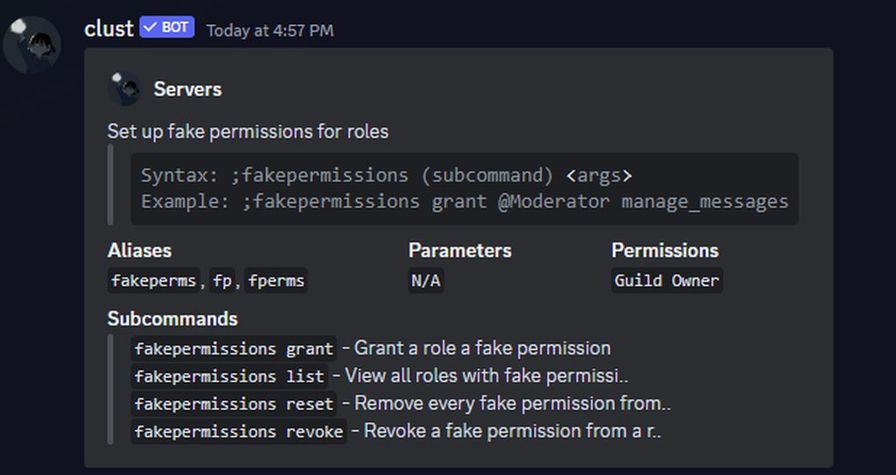Click the Syntax line in the code block
This screenshot has width=896, height=475.
(x=387, y=175)
